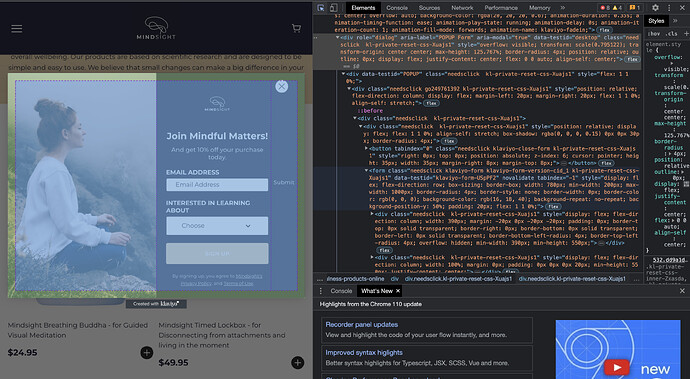Add Breathing Buddha $24.95 product to cart
The height and width of the screenshot is (379, 690).
pyautogui.click(x=147, y=353)
